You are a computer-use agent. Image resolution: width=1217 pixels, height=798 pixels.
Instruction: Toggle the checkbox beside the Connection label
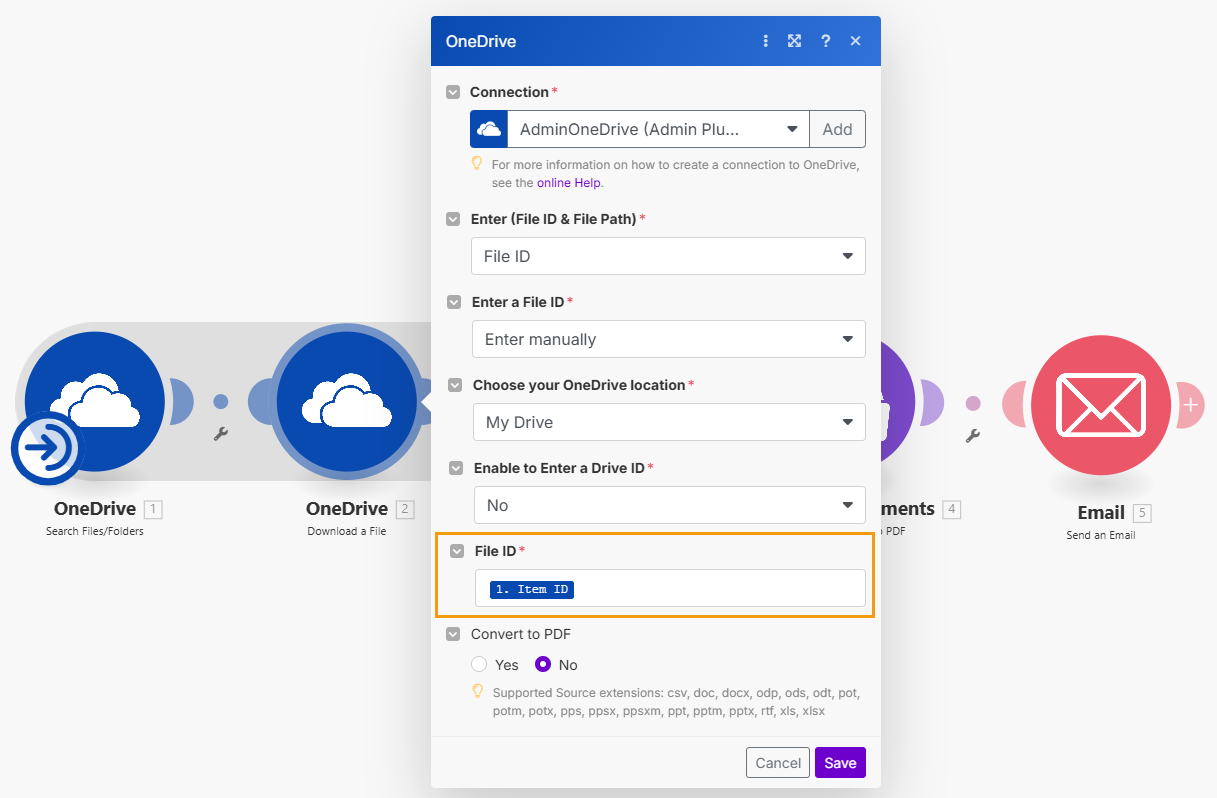(x=453, y=92)
